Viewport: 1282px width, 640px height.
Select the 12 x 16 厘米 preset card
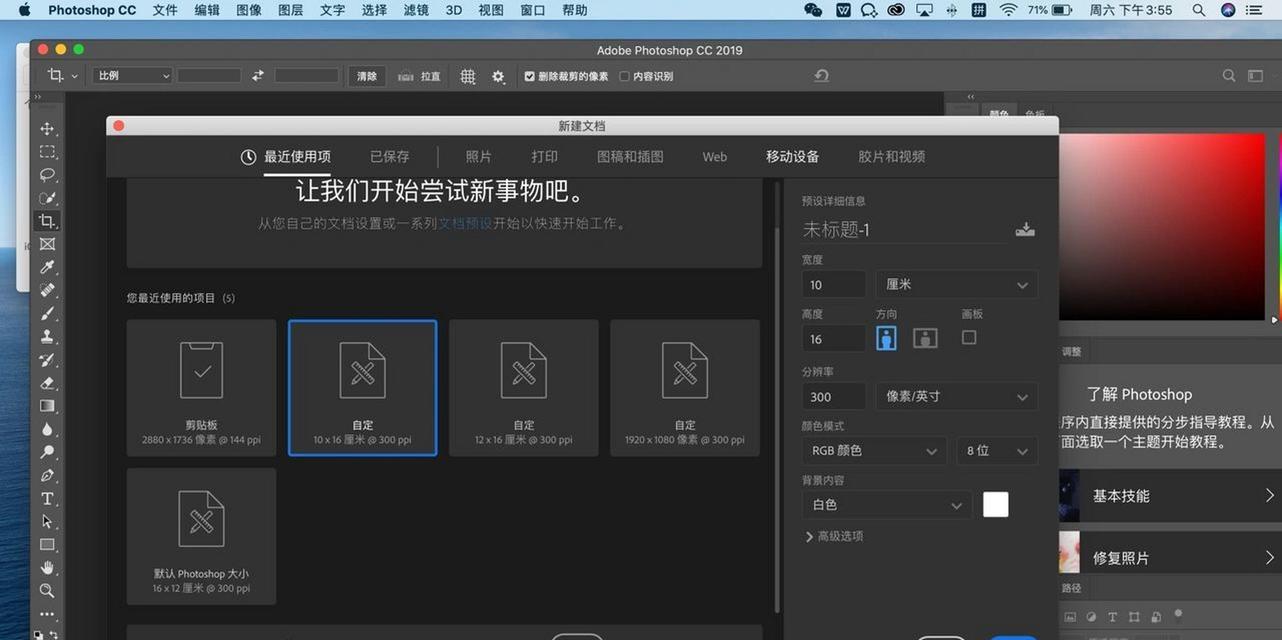pos(524,388)
